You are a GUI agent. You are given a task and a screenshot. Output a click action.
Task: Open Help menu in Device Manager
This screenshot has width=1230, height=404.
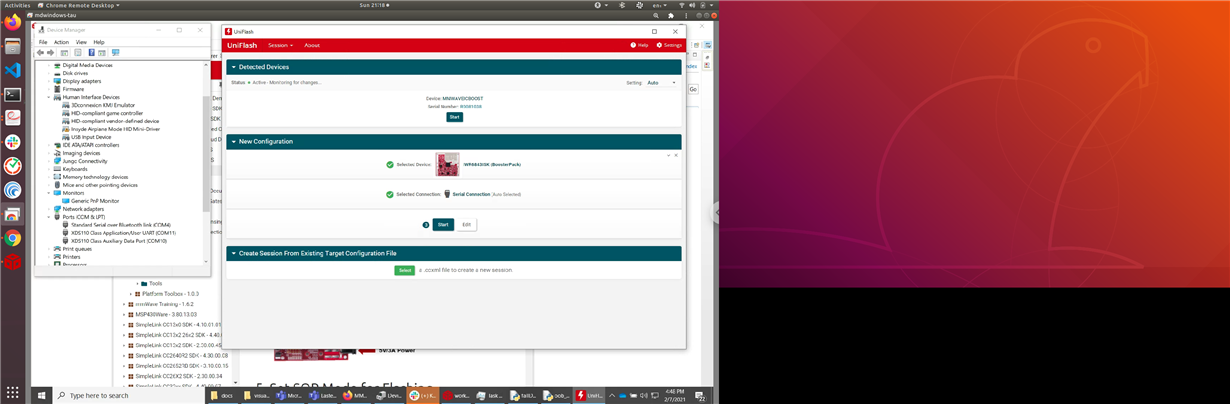pyautogui.click(x=99, y=42)
